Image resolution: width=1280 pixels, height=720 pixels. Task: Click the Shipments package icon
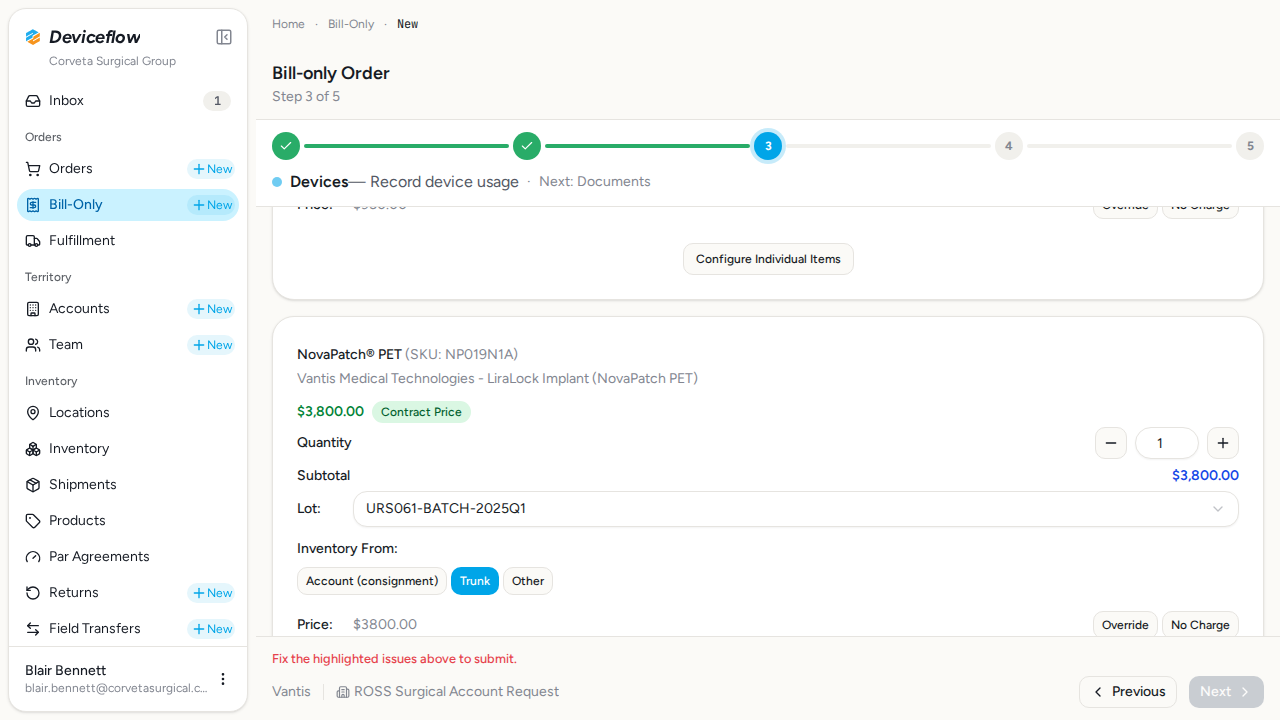pyautogui.click(x=33, y=485)
